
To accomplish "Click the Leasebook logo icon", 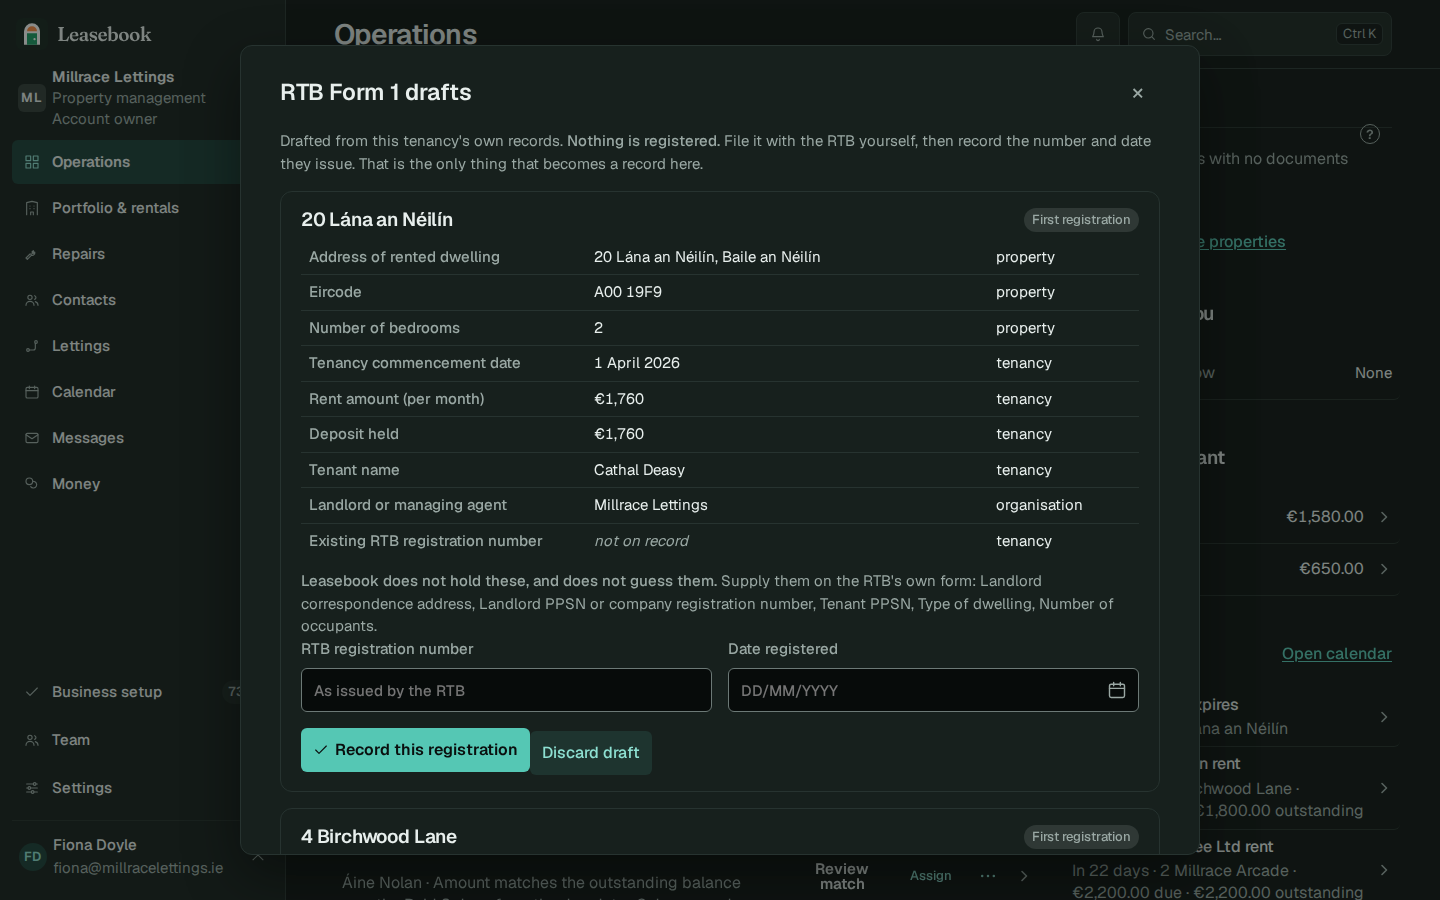I will point(32,34).
